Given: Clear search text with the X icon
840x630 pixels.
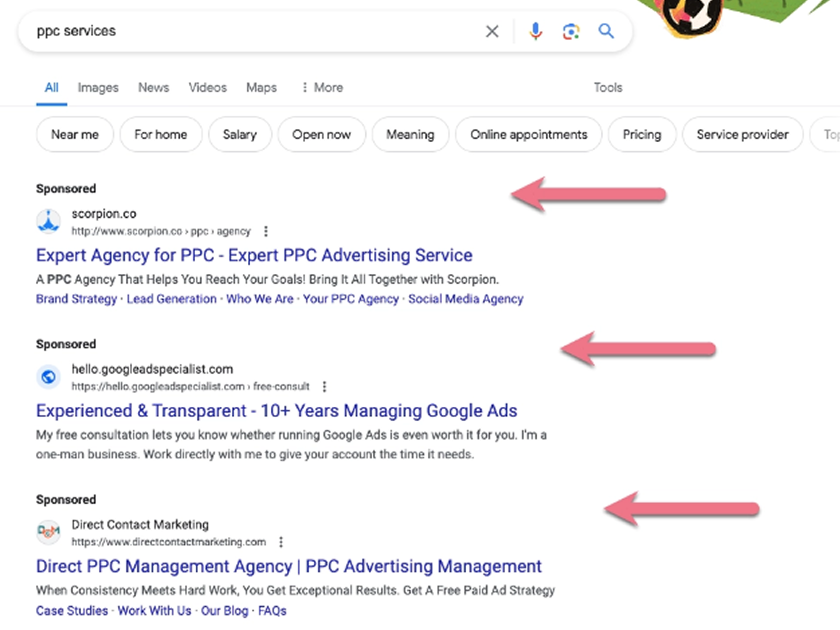Looking at the screenshot, I should coord(492,31).
